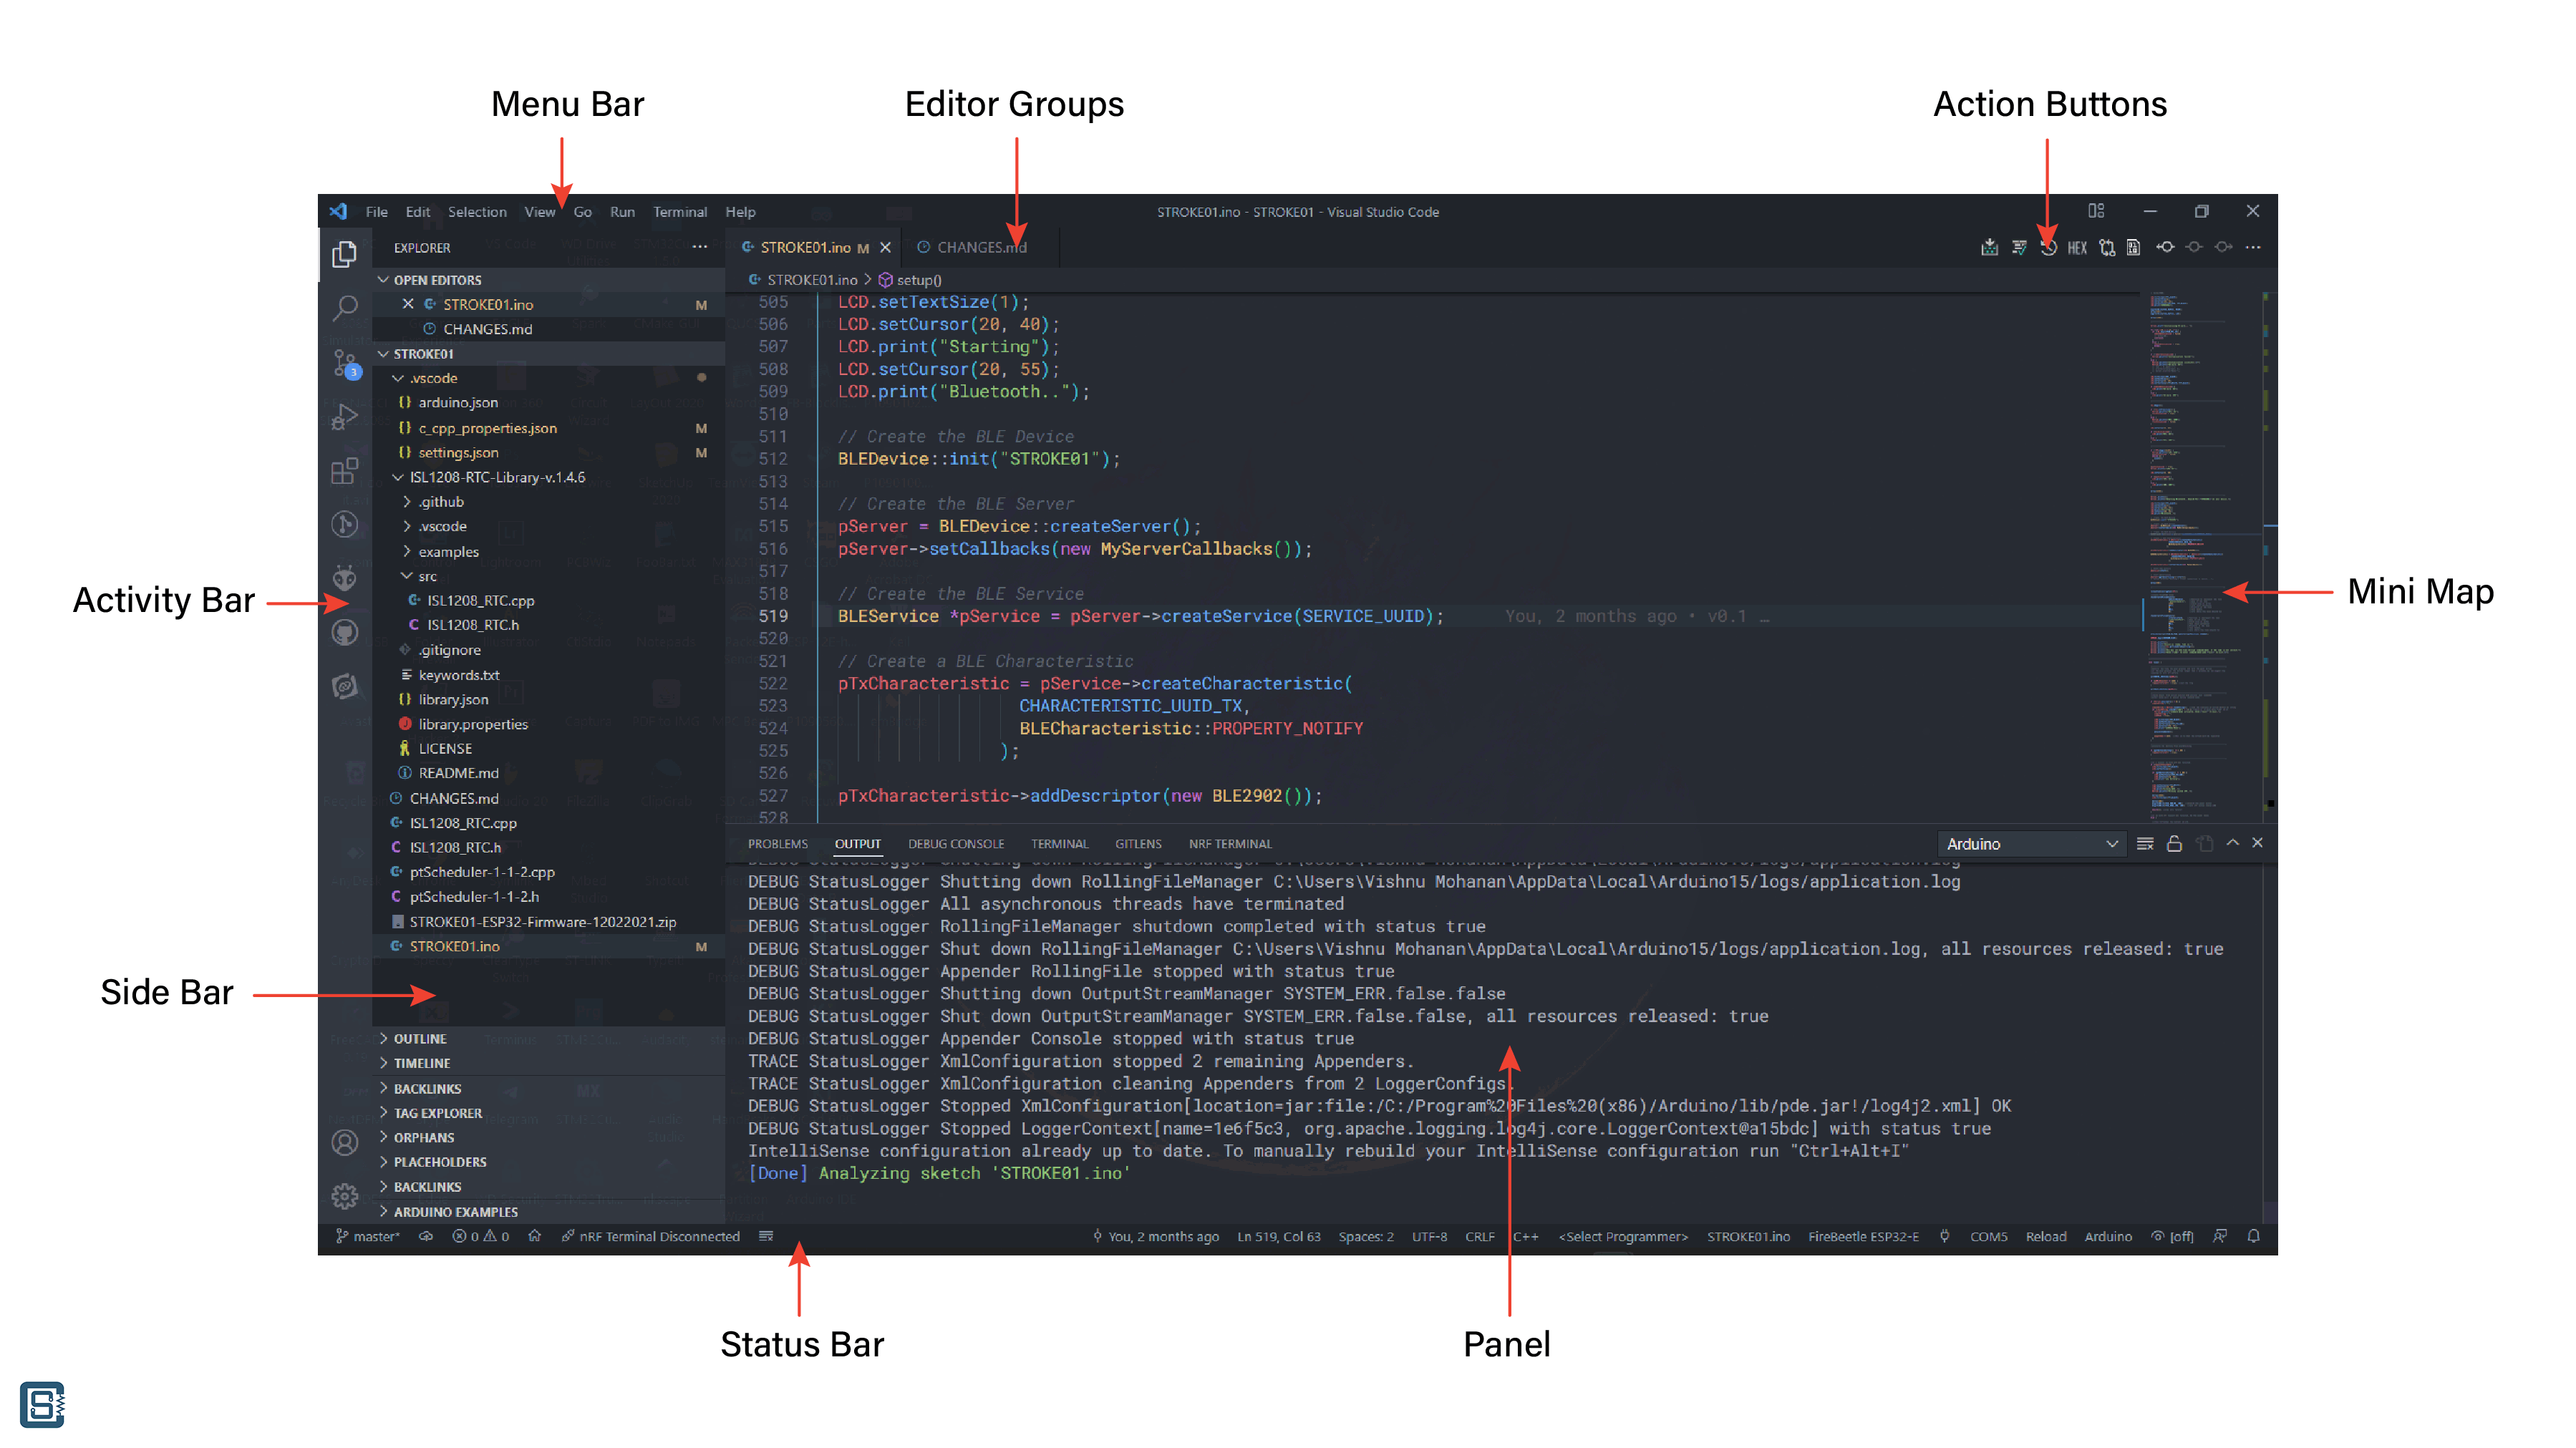This screenshot has height=1448, width=2576.
Task: Click the Arduino Verify action button
Action: (x=2019, y=247)
